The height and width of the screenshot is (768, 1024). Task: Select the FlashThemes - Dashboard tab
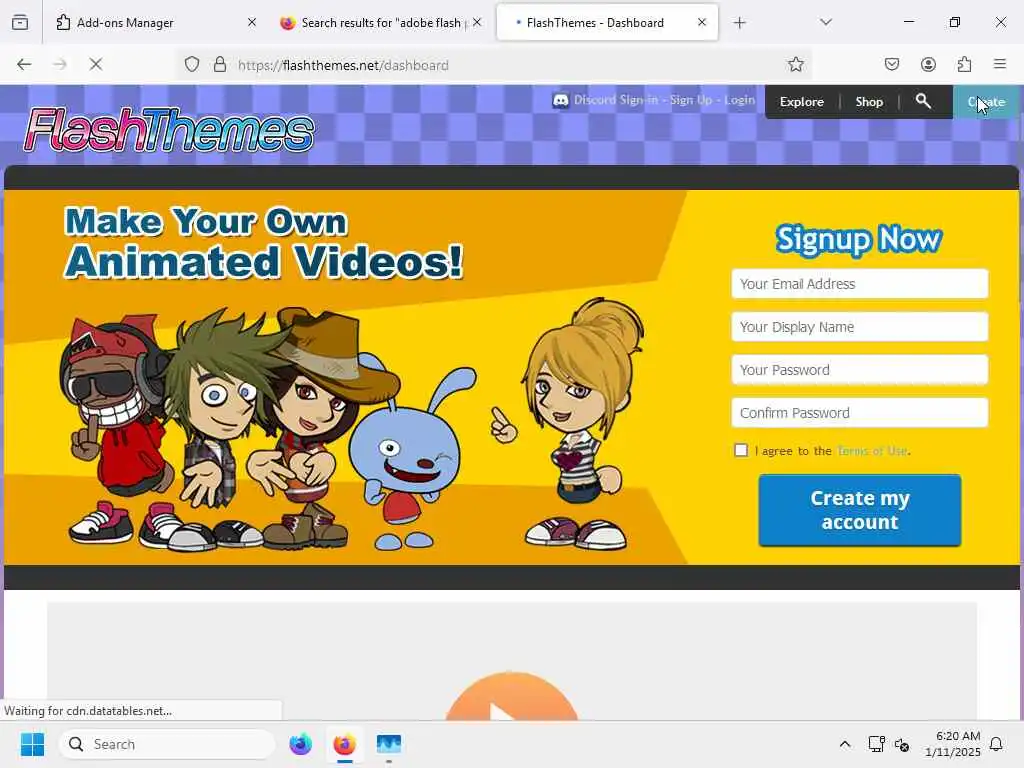(x=607, y=23)
